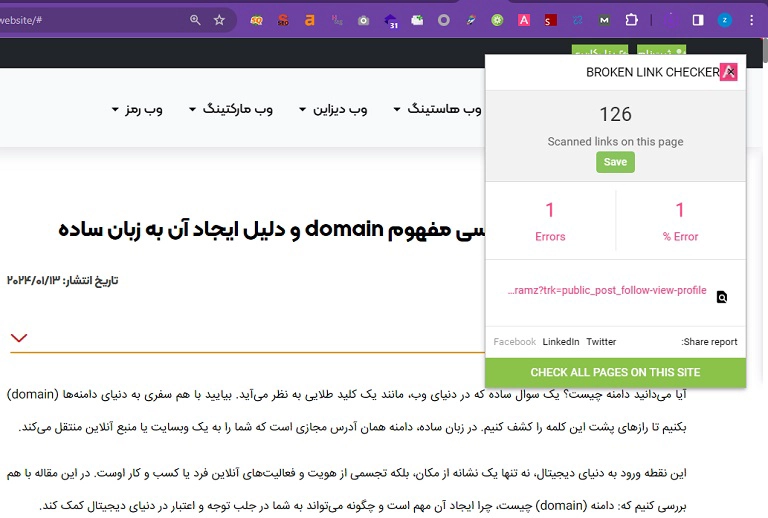Expand the وب هاستینگ menu
Image resolution: width=768 pixels, height=518 pixels.
tap(437, 109)
